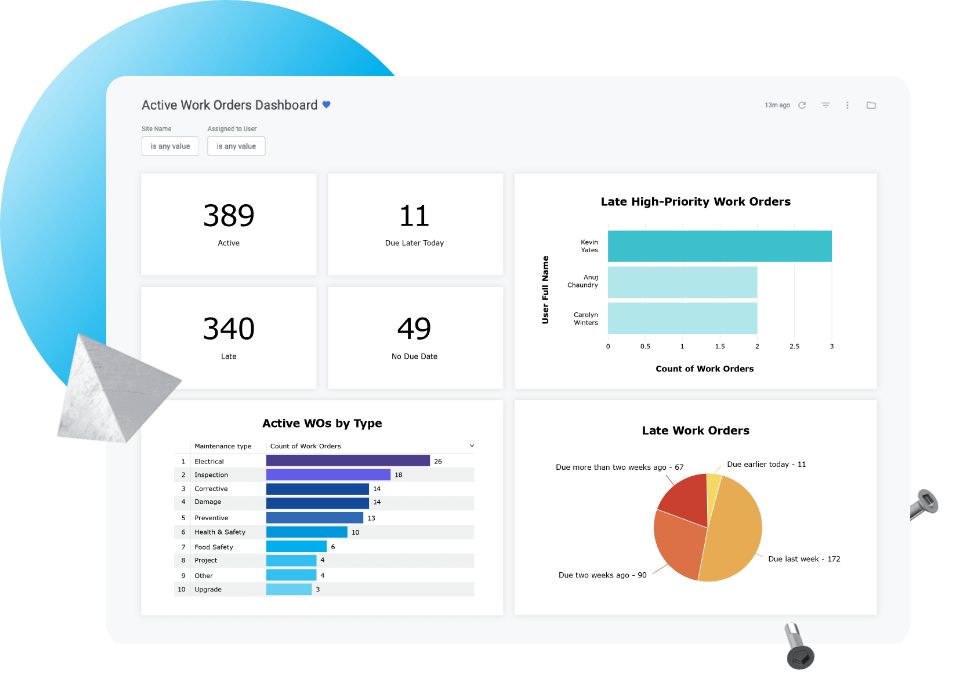The height and width of the screenshot is (680, 955).
Task: Refresh the dashboard data
Action: click(802, 105)
